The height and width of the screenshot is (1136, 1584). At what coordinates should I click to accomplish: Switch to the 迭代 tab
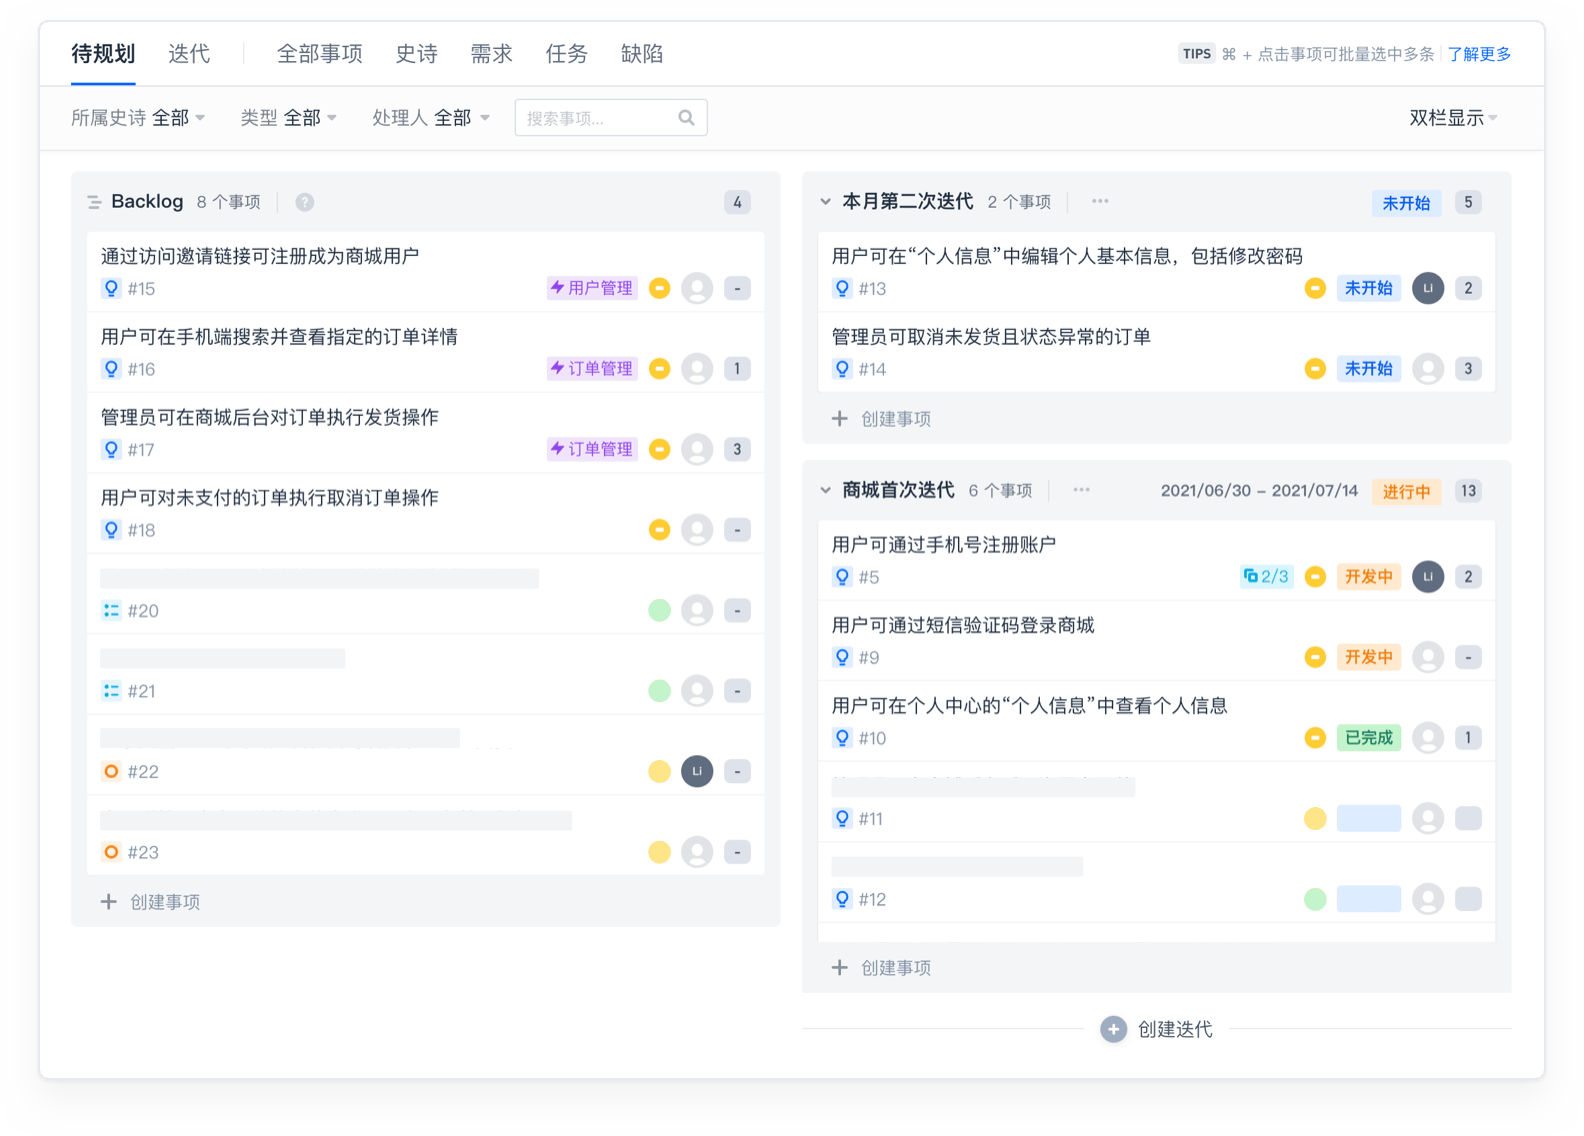pos(189,54)
